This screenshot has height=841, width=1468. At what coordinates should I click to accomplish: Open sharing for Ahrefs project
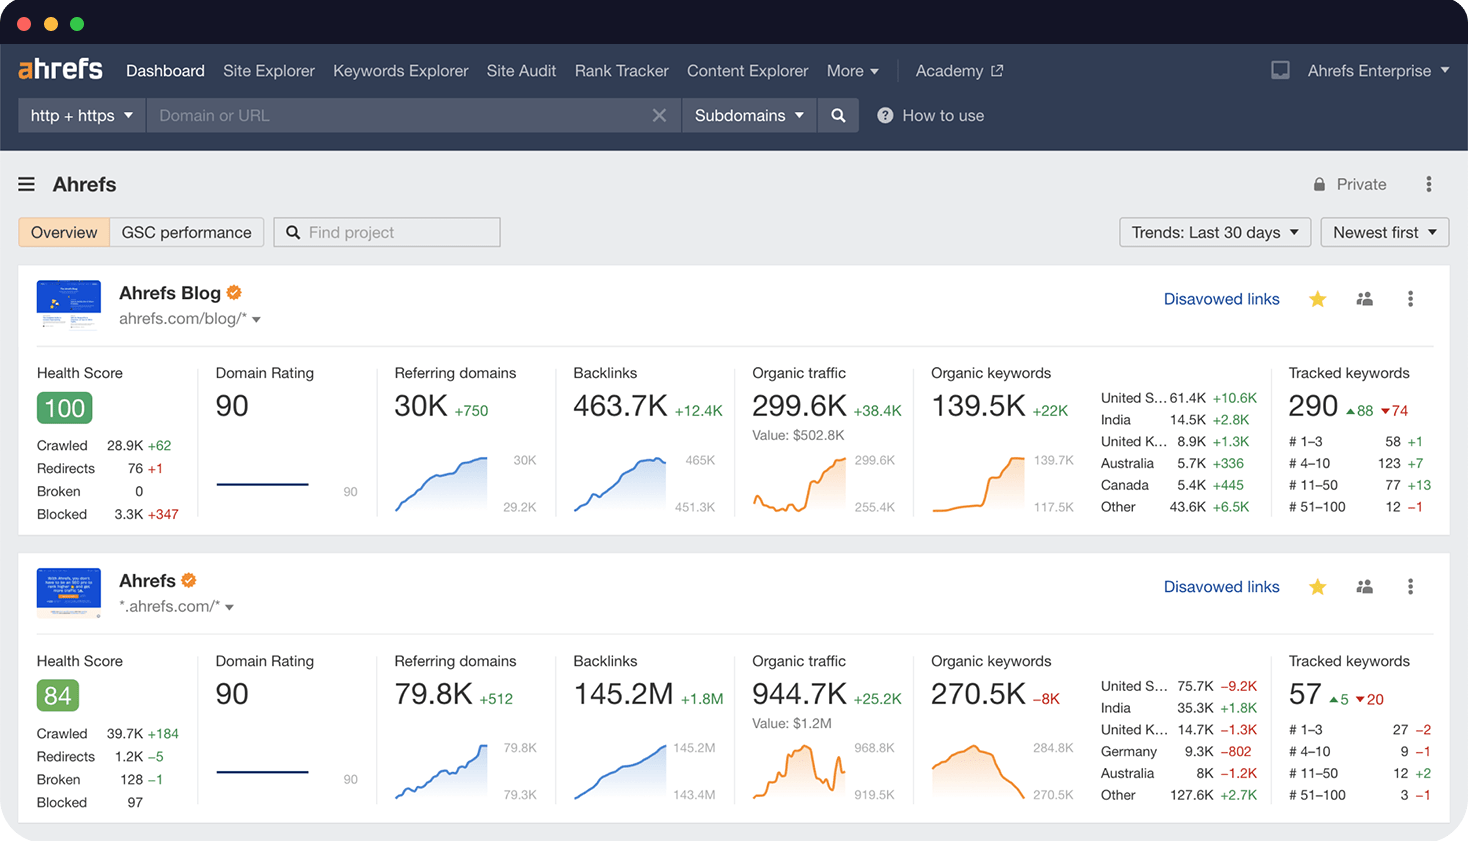tap(1364, 587)
